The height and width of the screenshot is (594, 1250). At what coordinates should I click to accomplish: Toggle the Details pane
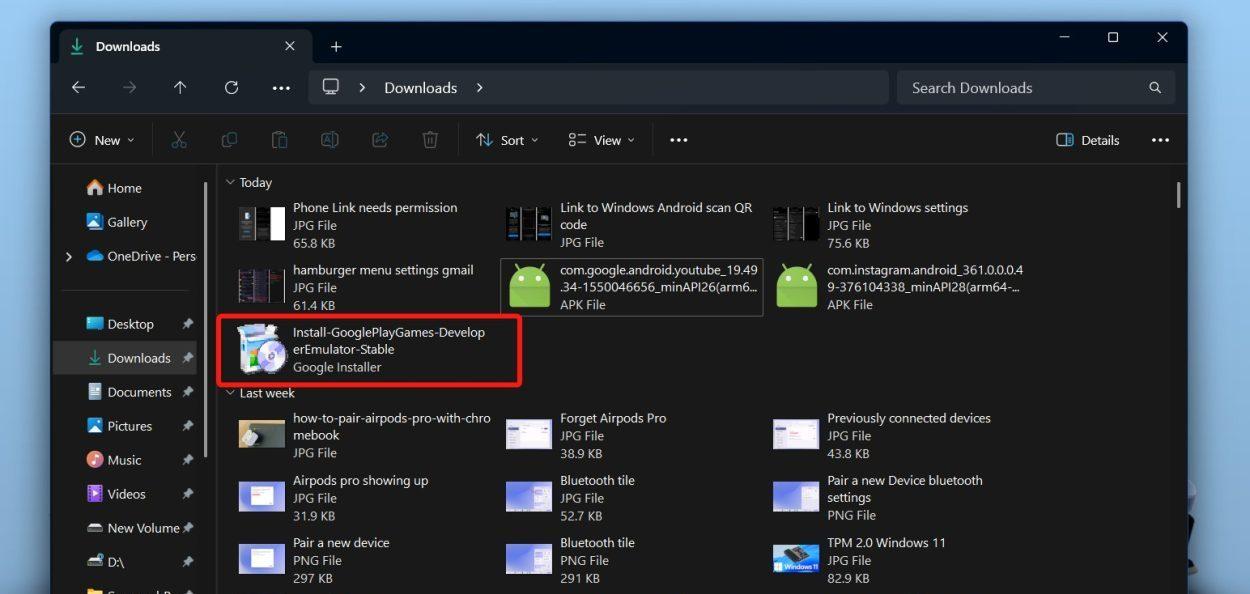[1088, 140]
